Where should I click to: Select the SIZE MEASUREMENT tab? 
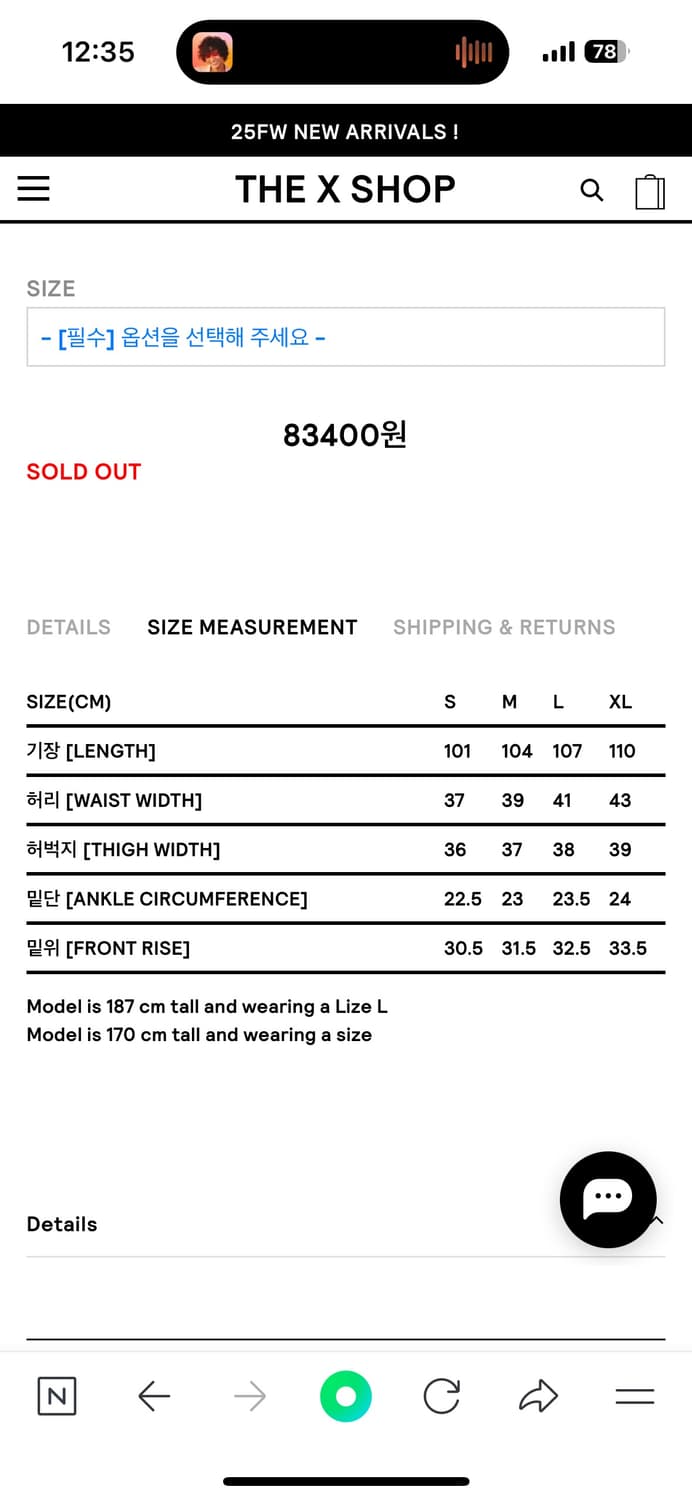tap(252, 627)
